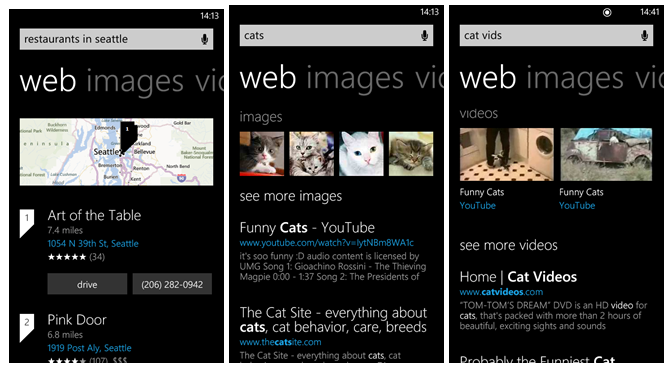
Task: Tap microphone icon in restaurants in seattle search
Action: click(205, 39)
